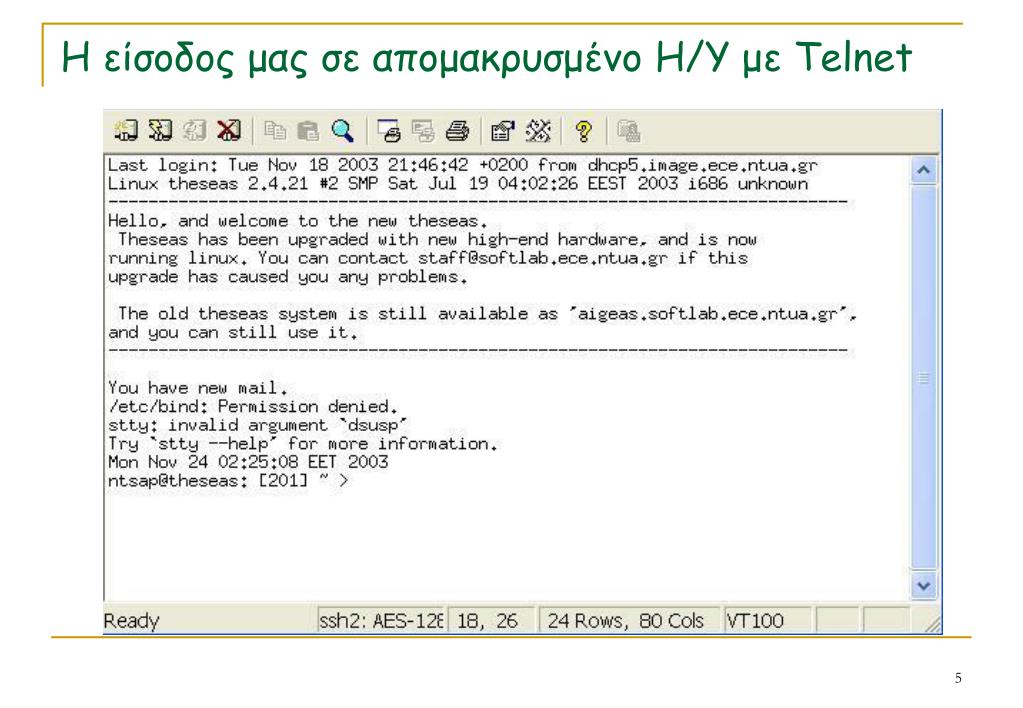Click the slide page number 5
This screenshot has width=1023, height=708.
pos(958,678)
